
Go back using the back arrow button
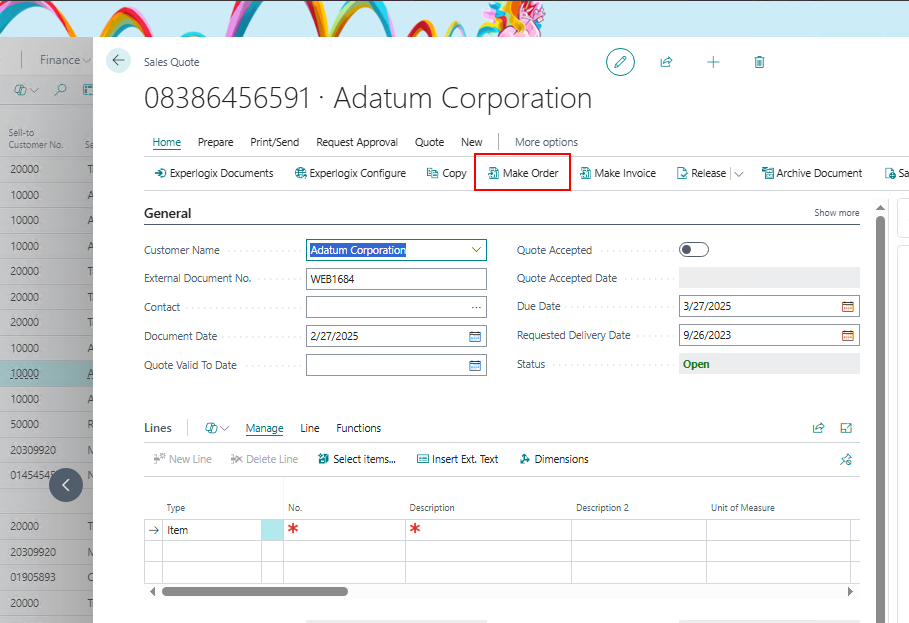(118, 60)
